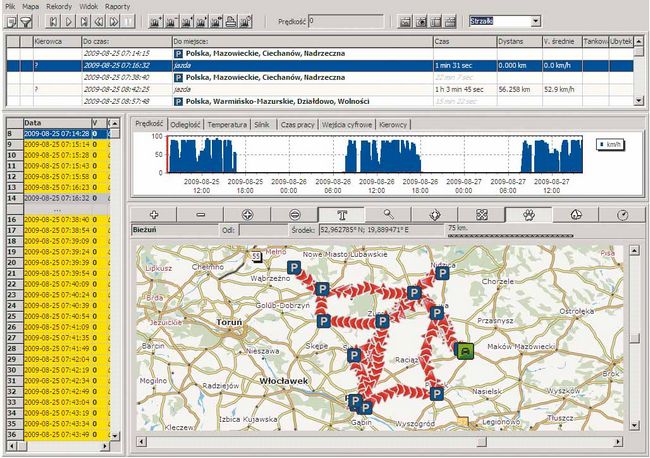
Task: Toggle the paw-print route tracks button
Action: point(526,214)
